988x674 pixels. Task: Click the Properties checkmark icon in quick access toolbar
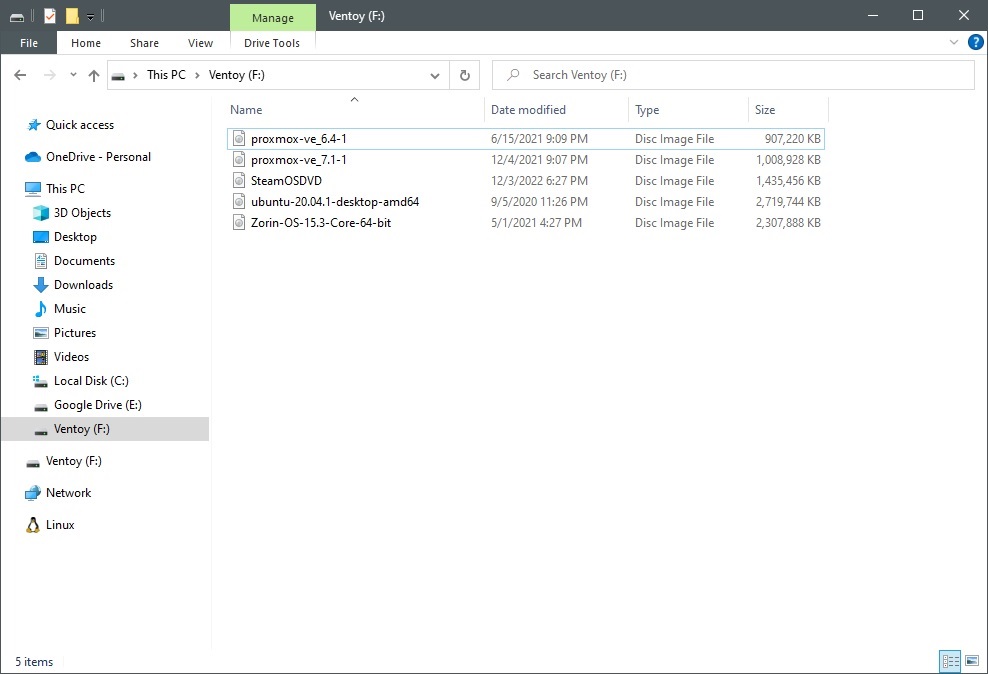pyautogui.click(x=50, y=16)
